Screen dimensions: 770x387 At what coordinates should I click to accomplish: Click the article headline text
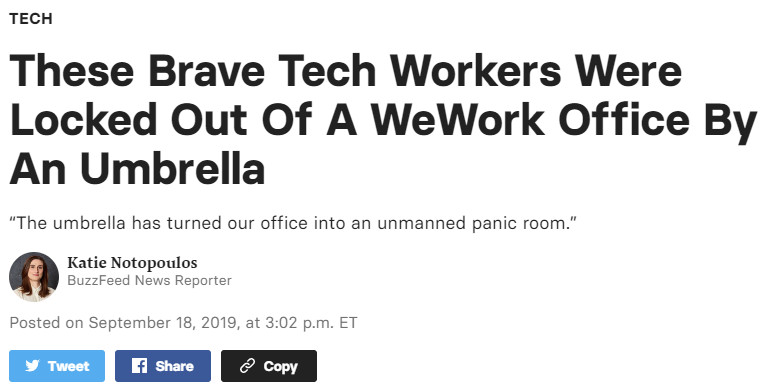pos(383,119)
